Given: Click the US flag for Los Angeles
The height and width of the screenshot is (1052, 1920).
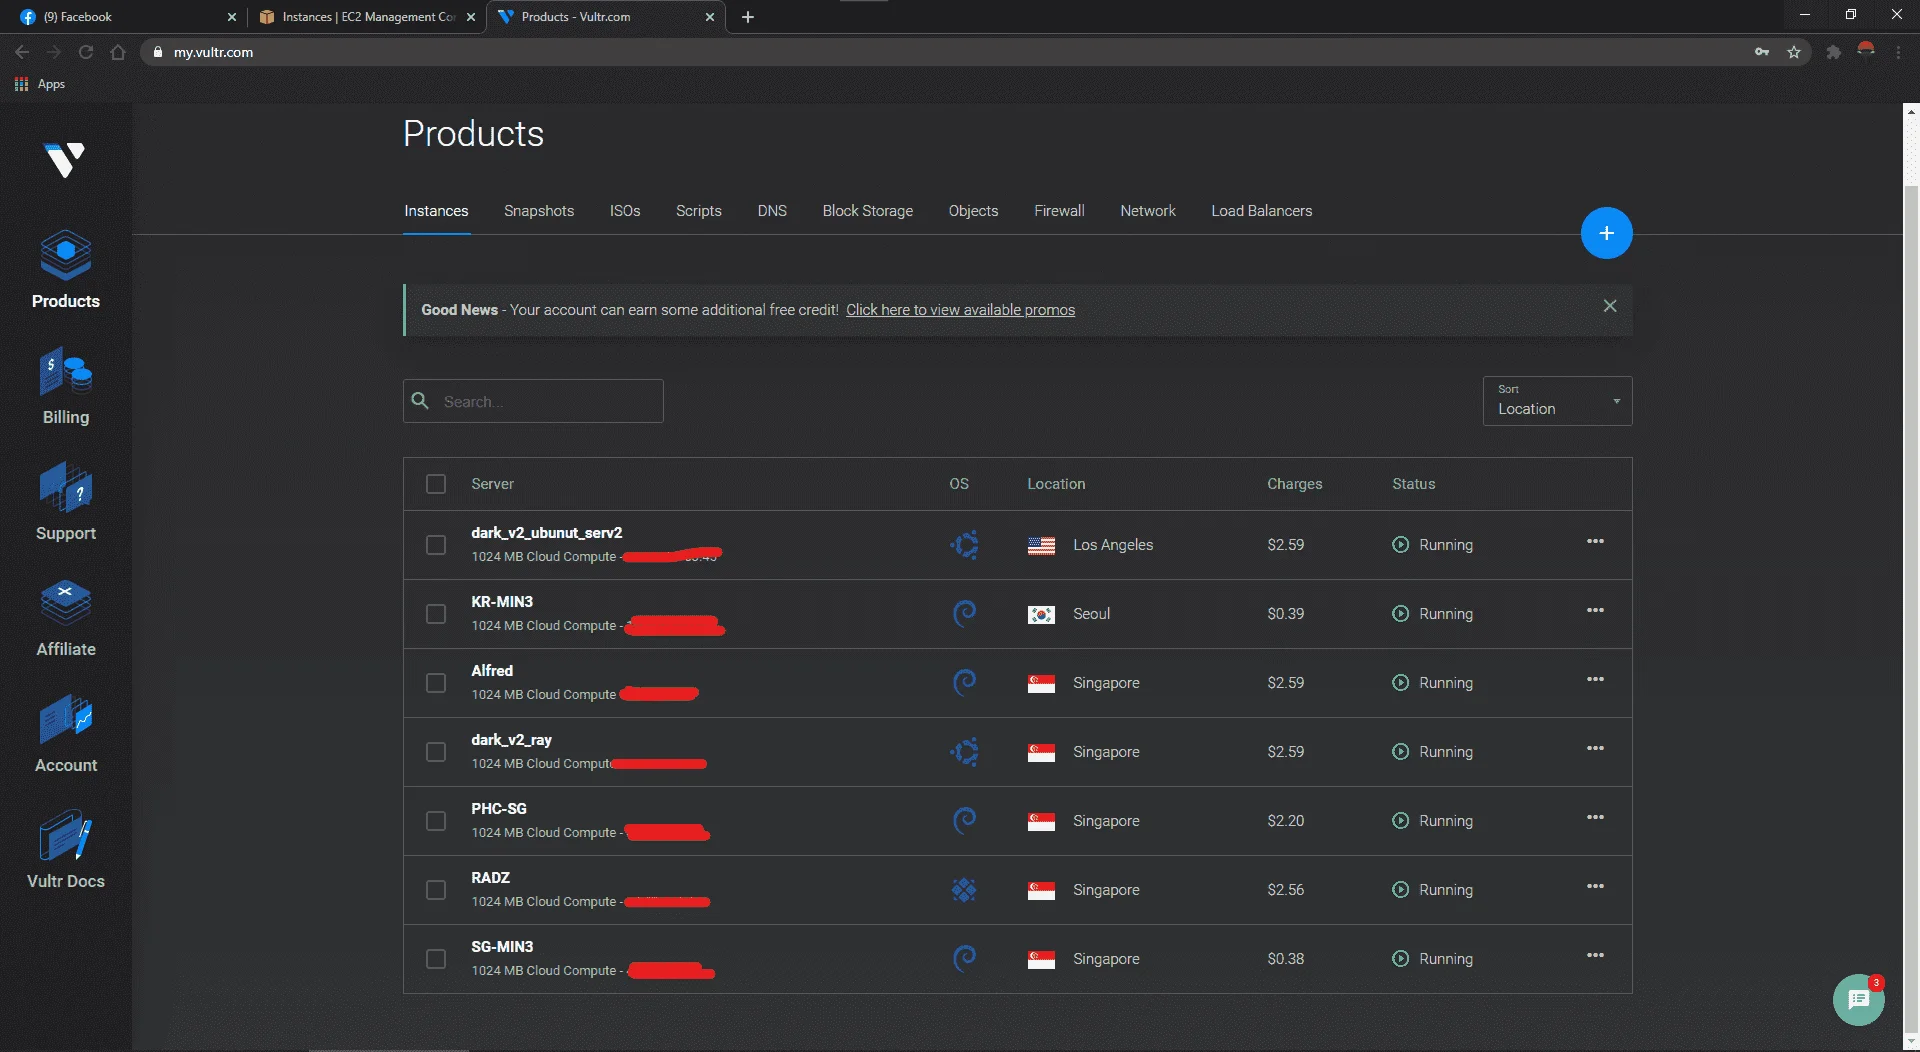Looking at the screenshot, I should coord(1041,546).
